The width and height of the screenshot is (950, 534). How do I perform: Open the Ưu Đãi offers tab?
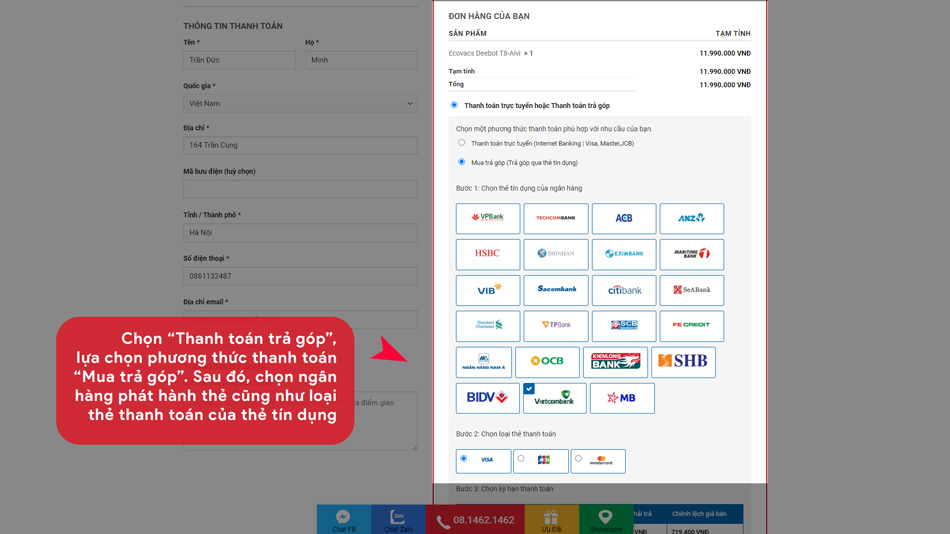(x=551, y=519)
